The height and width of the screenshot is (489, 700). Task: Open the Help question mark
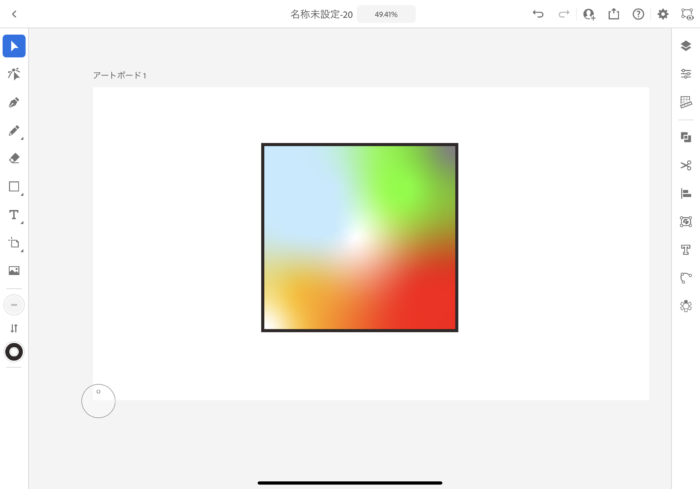(x=638, y=14)
